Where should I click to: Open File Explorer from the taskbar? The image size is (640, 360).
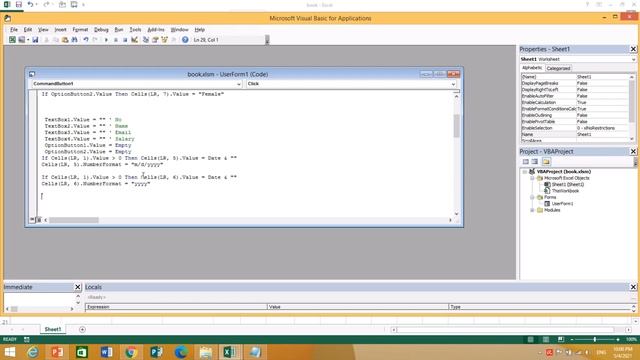click(x=205, y=352)
